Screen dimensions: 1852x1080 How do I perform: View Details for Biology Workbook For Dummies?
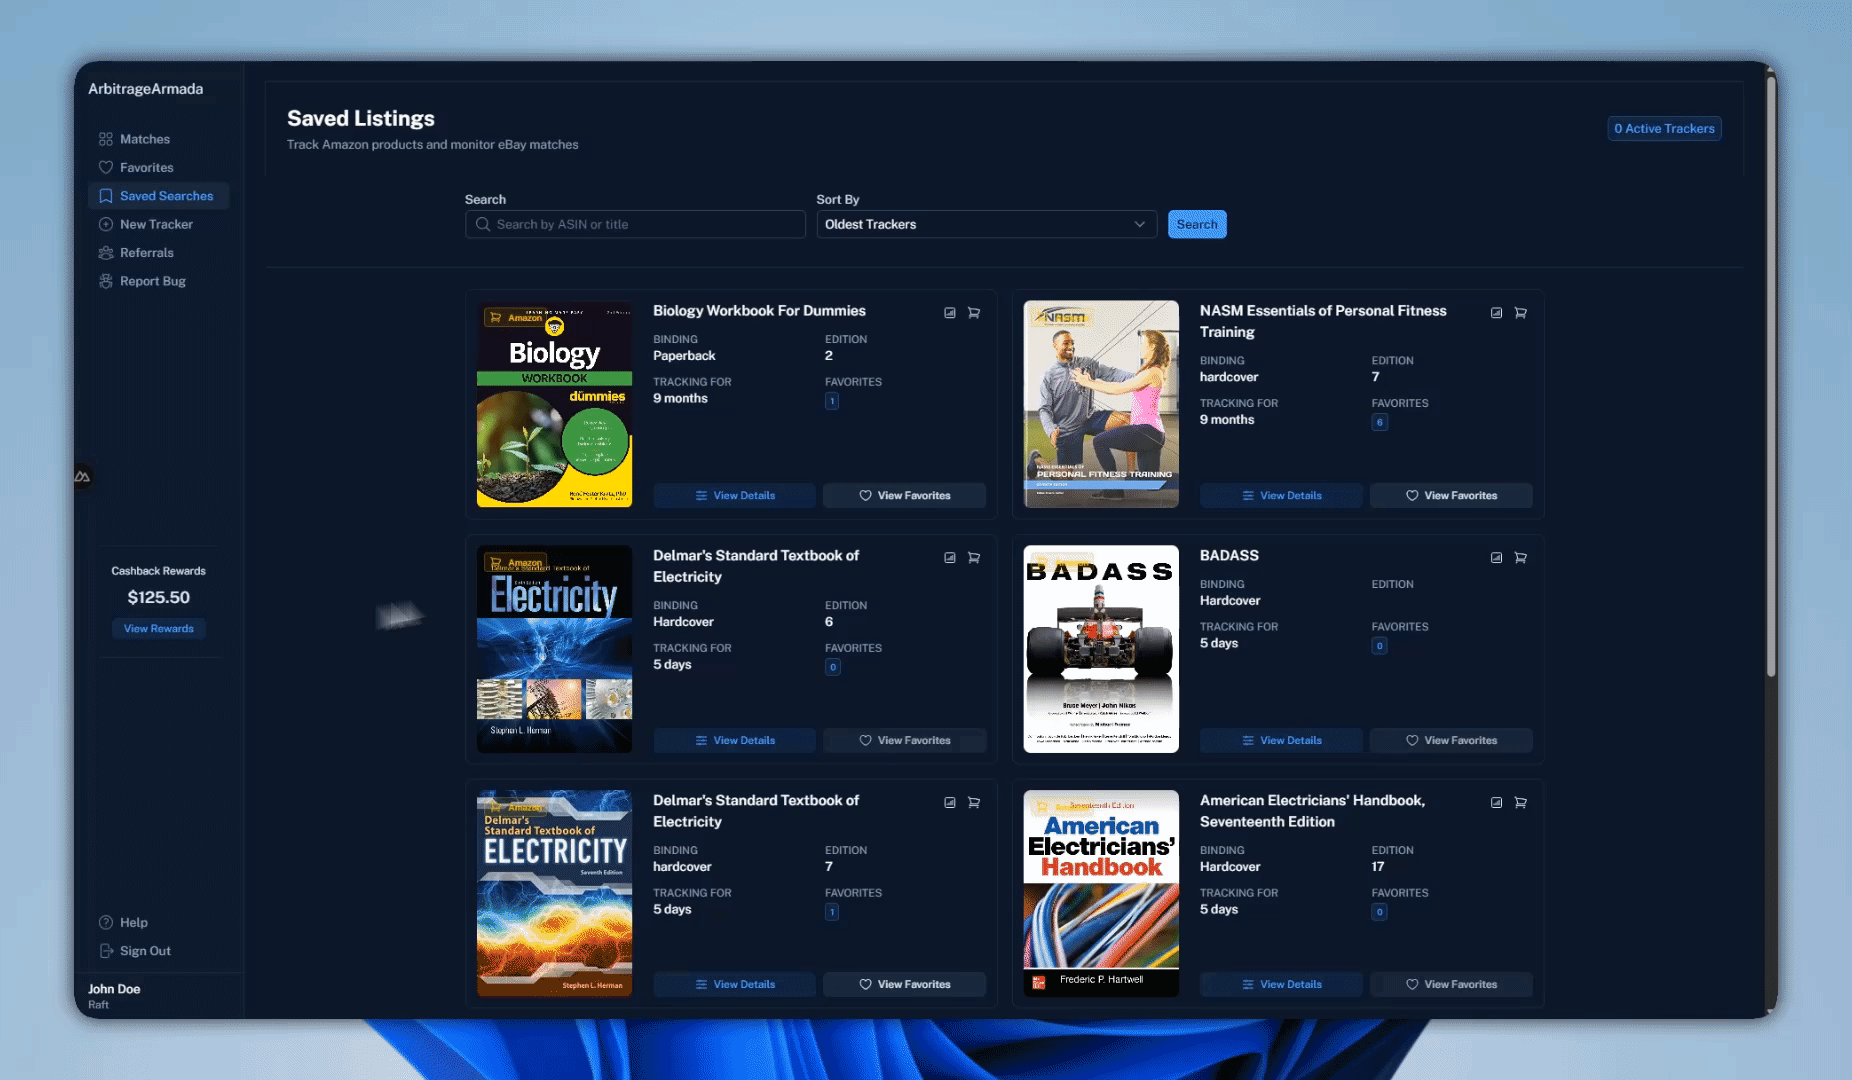tap(735, 495)
